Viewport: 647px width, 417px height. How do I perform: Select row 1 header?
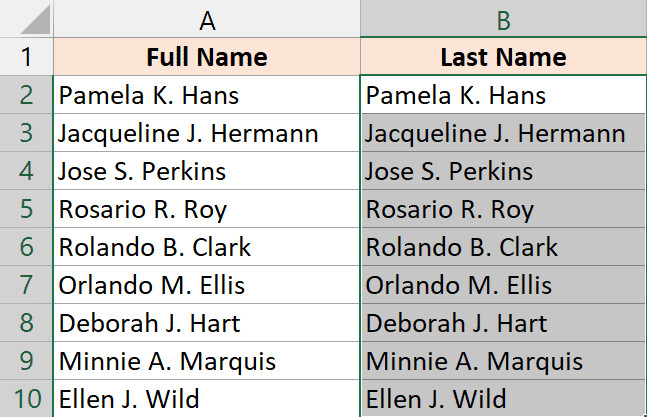(x=27, y=57)
